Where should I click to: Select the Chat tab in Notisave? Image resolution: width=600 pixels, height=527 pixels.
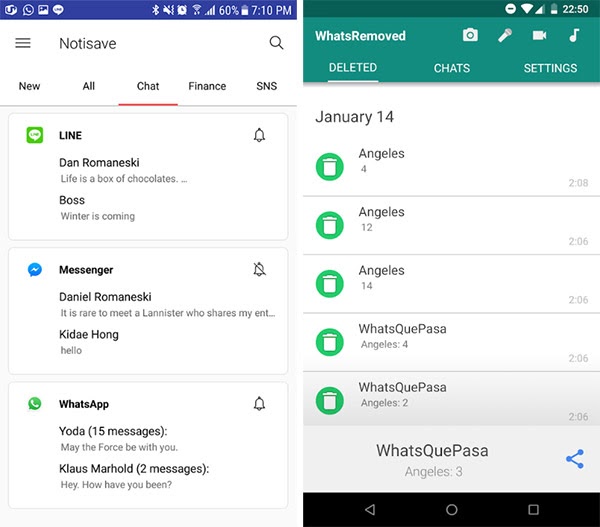(x=148, y=86)
